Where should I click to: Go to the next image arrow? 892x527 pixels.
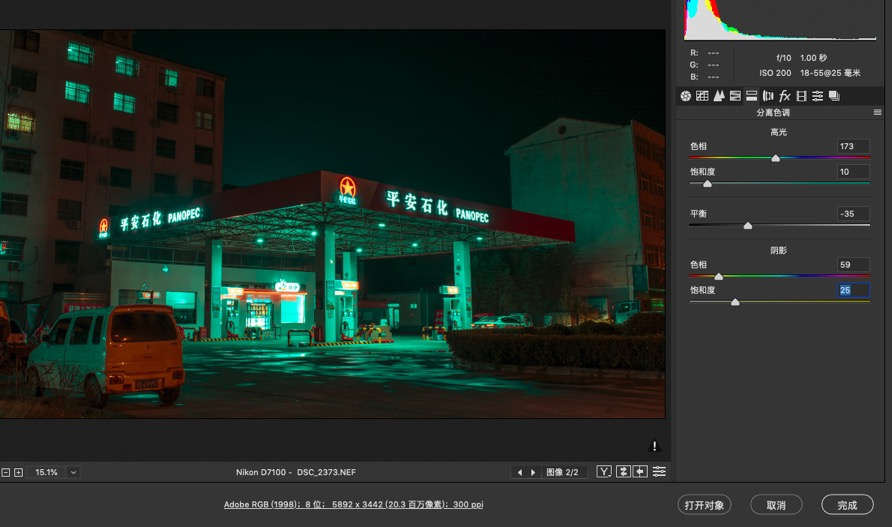click(x=533, y=472)
